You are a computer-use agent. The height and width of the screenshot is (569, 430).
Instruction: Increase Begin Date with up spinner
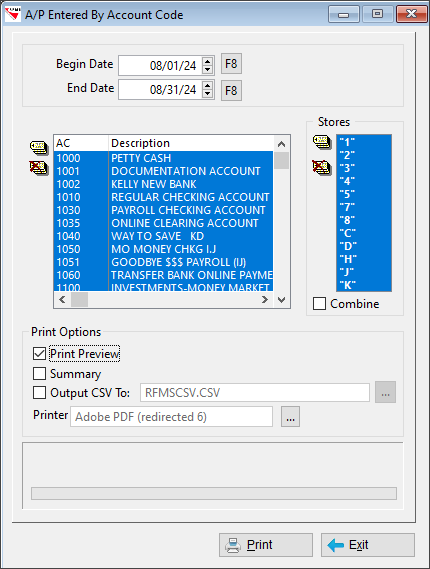click(207, 61)
